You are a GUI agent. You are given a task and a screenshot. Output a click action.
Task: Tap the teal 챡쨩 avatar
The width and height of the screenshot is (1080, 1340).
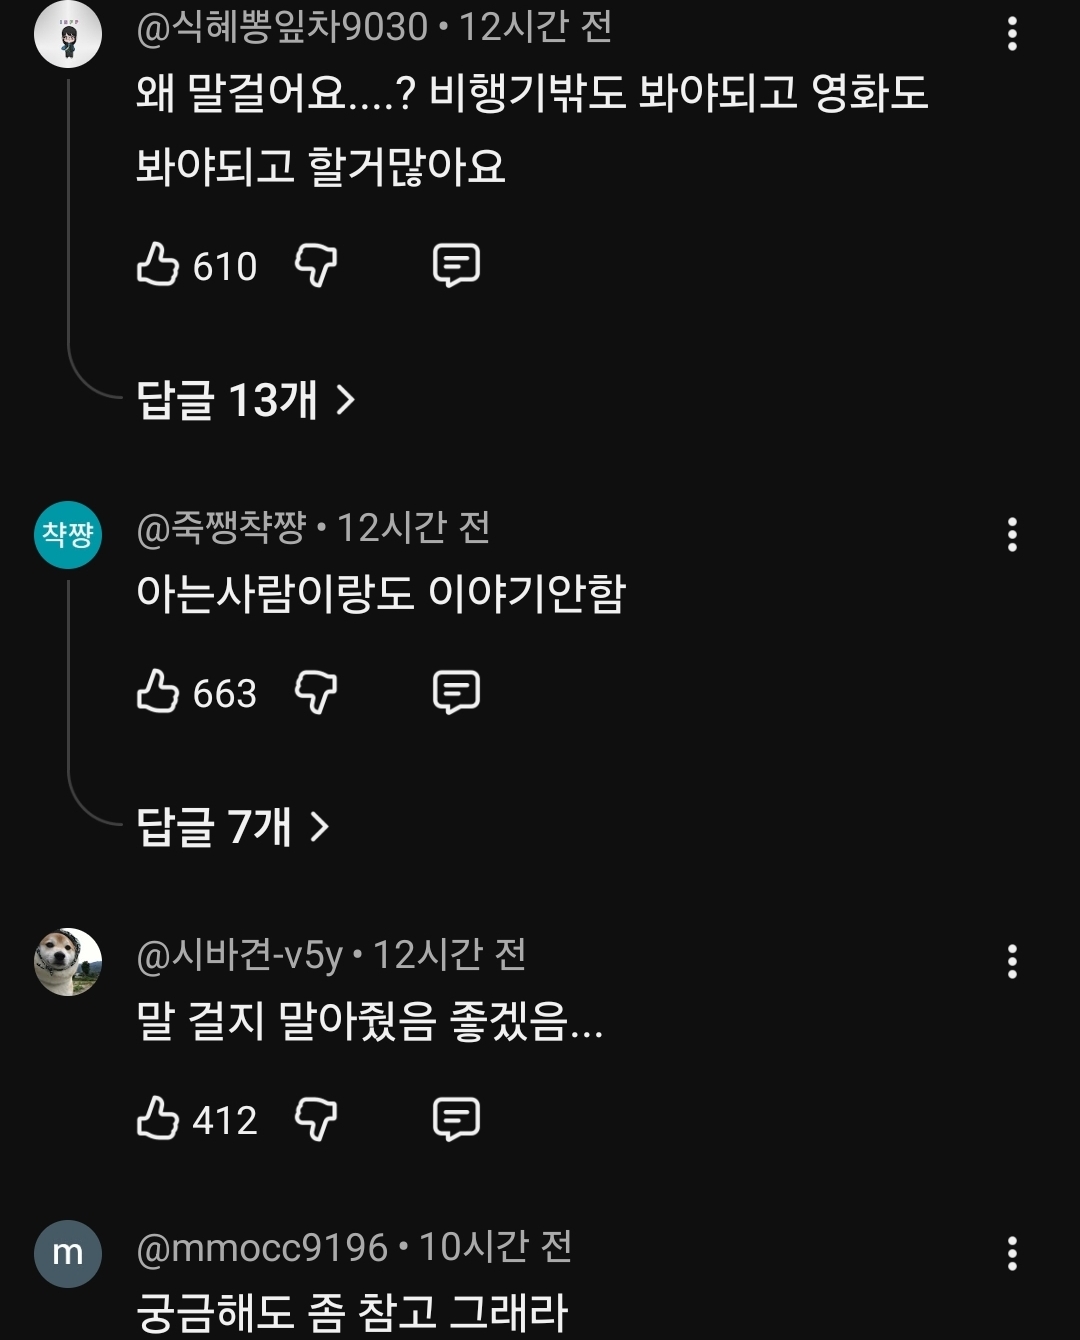68,535
